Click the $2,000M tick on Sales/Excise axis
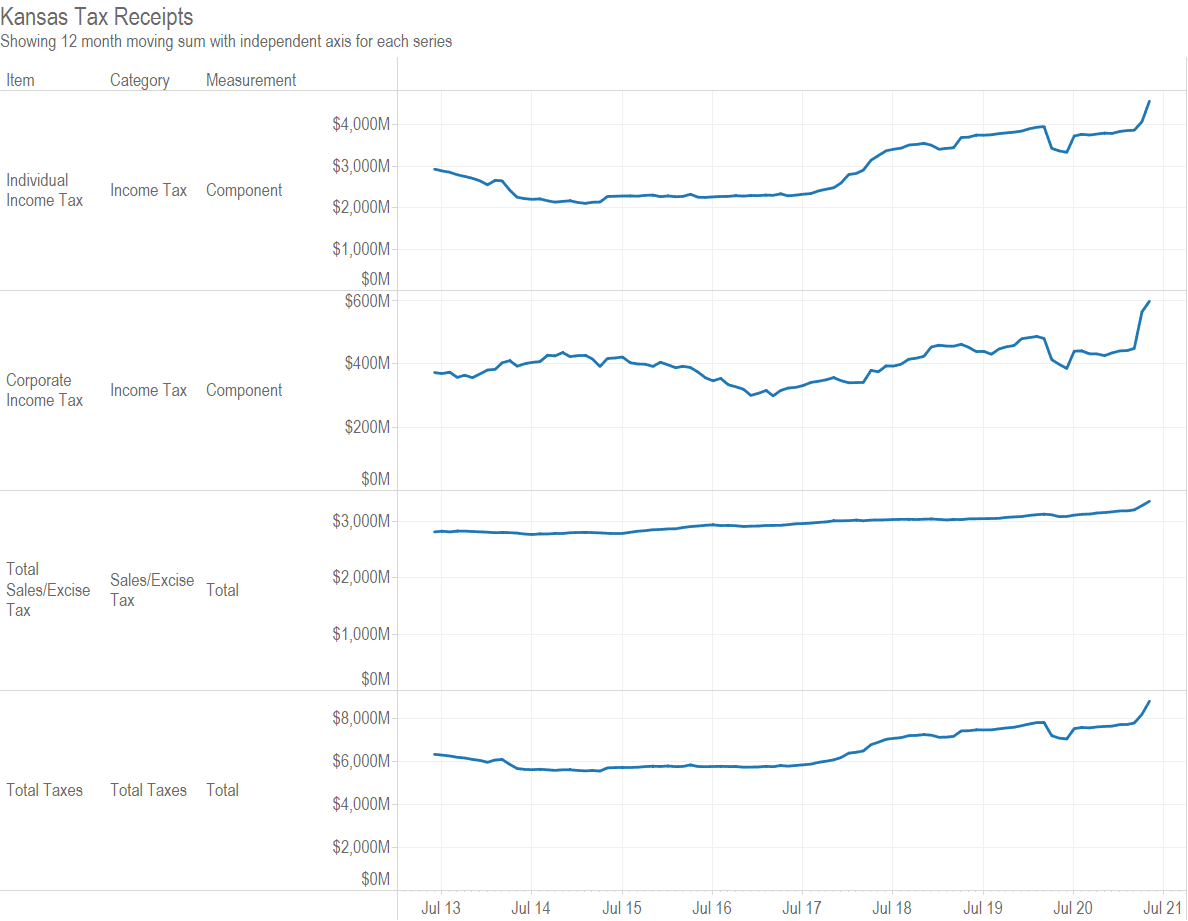This screenshot has width=1188, height=921. [x=361, y=577]
